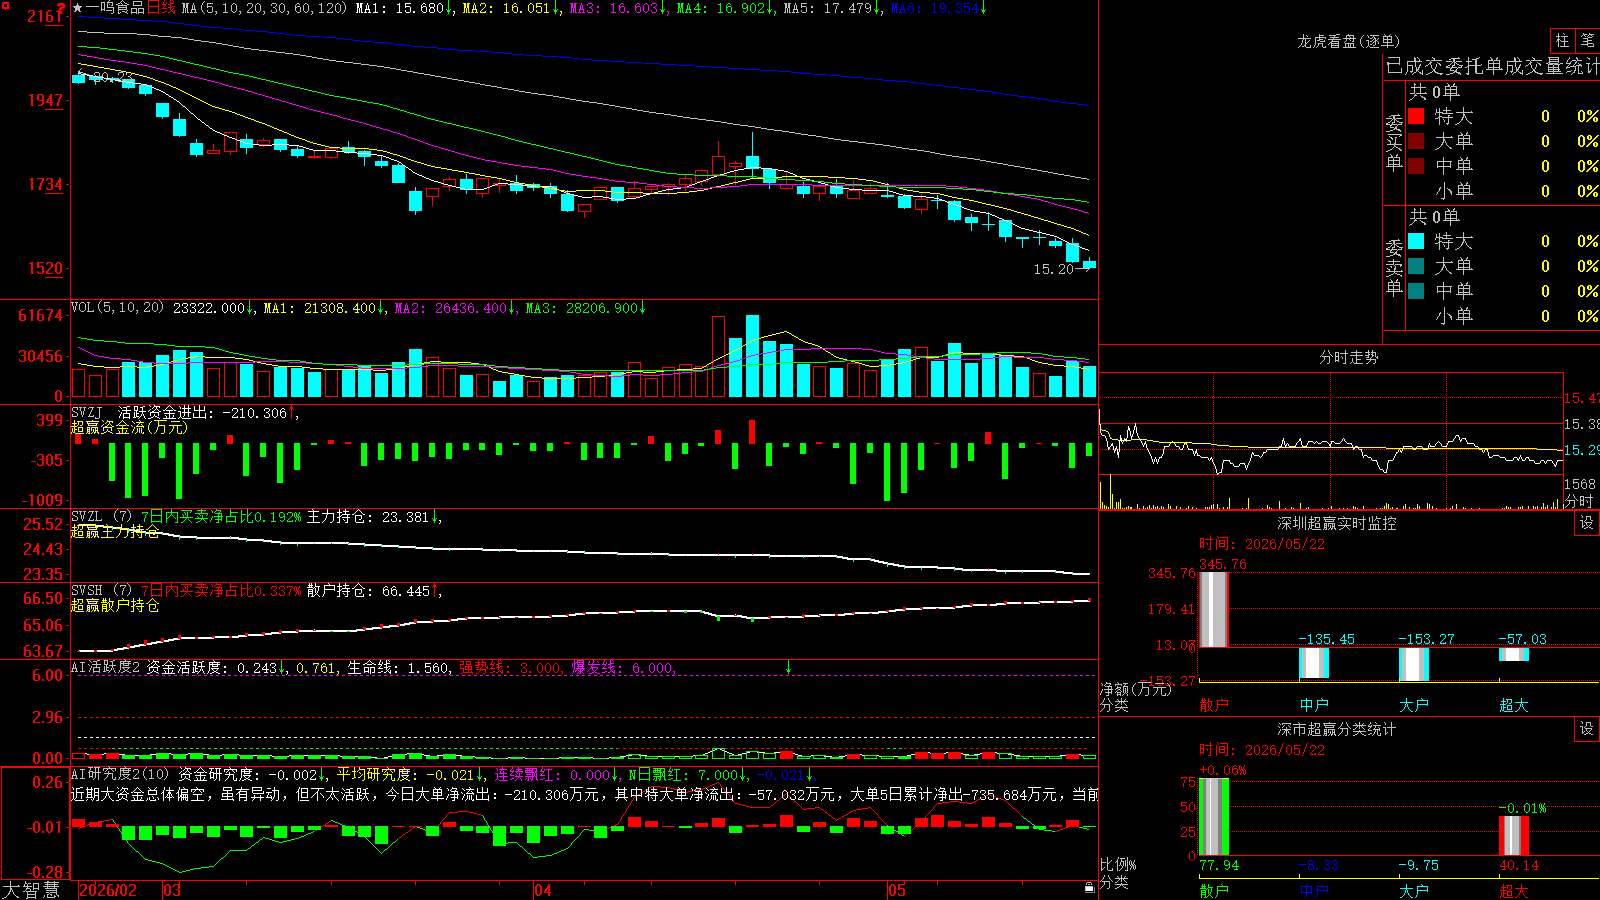This screenshot has width=1600, height=900.
Task: Click the cyan 特大 sell-order color swatch
Action: [1416, 241]
